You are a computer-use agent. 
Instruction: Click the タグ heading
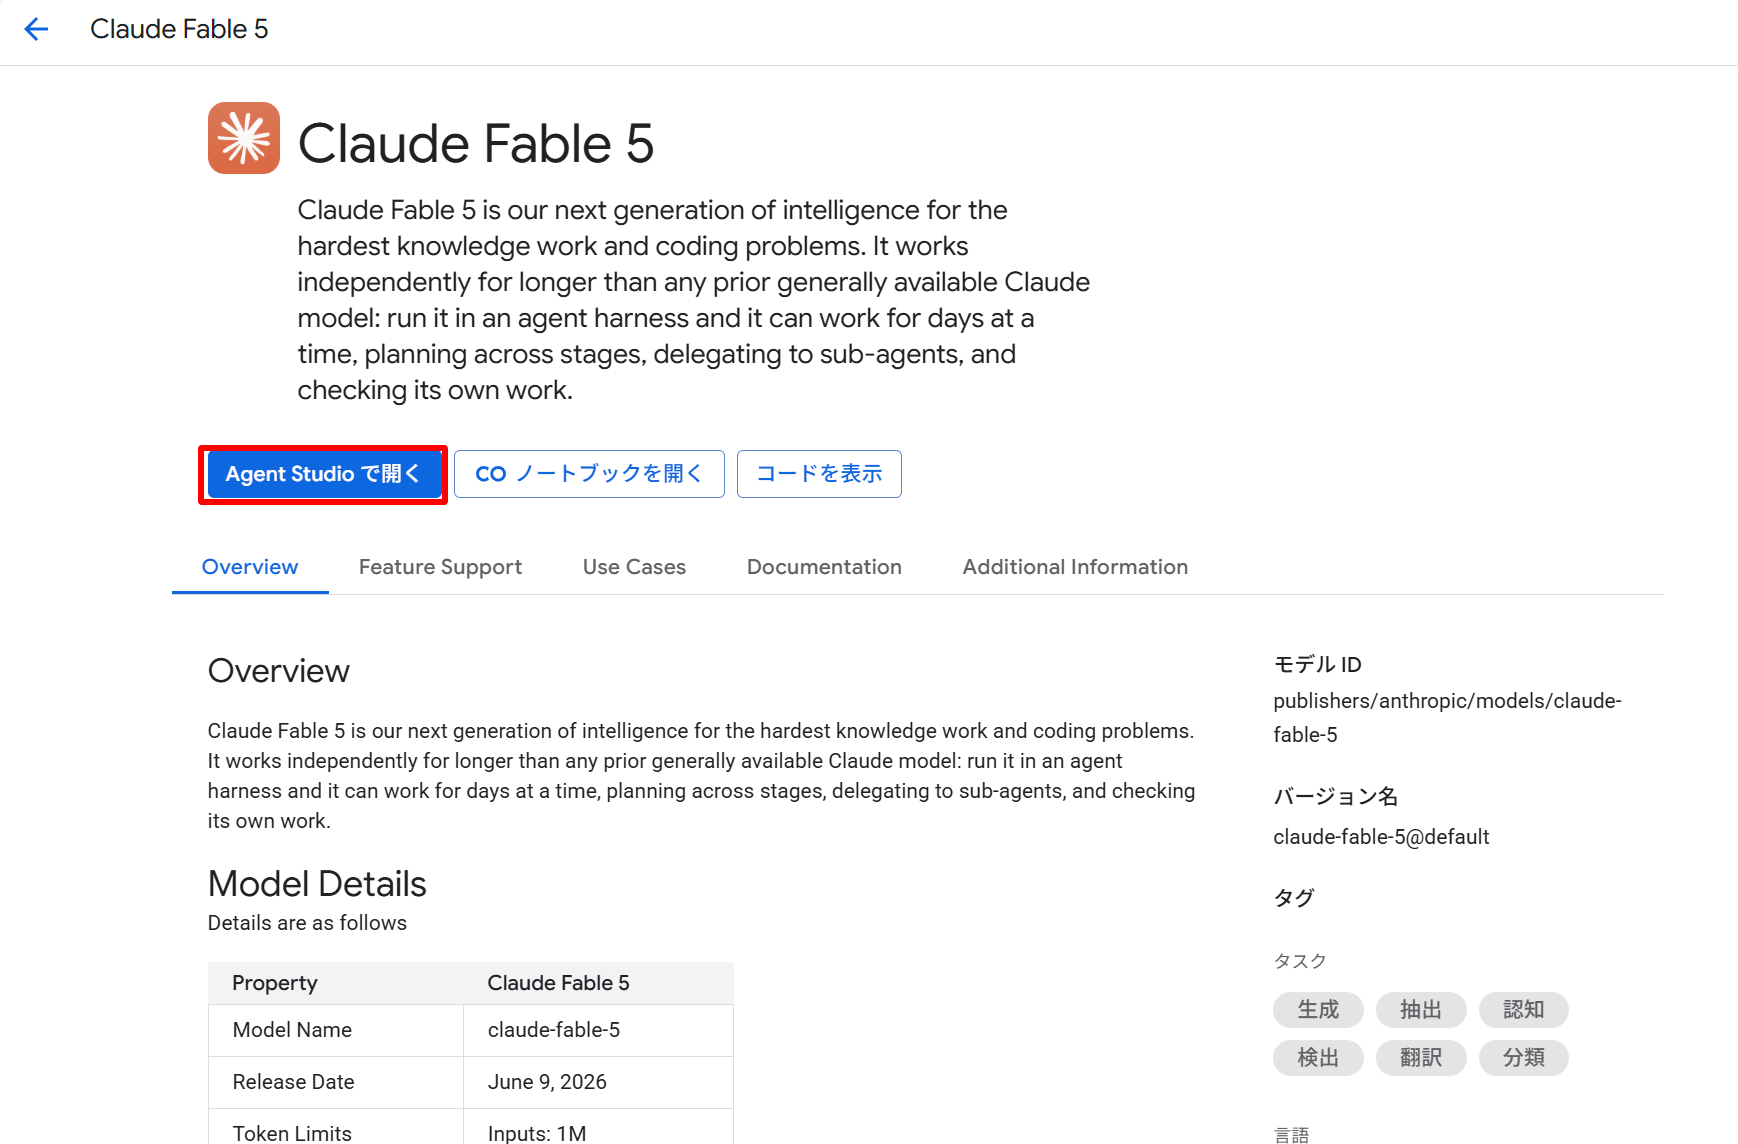point(1293,898)
